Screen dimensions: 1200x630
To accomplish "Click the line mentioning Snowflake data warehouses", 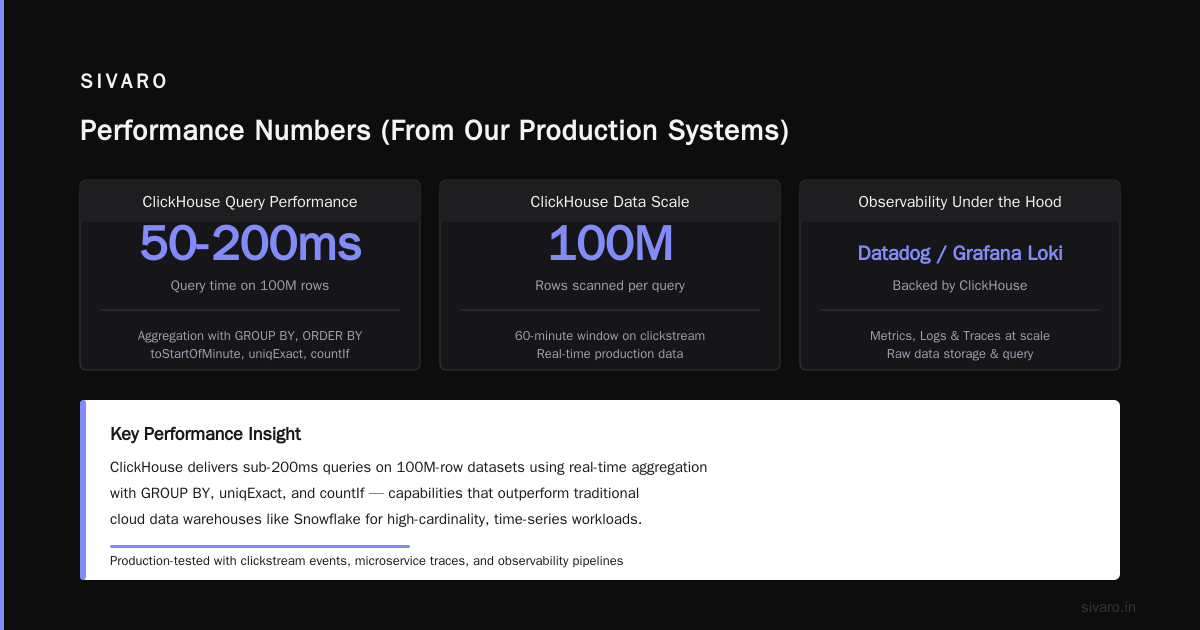I will pos(376,520).
